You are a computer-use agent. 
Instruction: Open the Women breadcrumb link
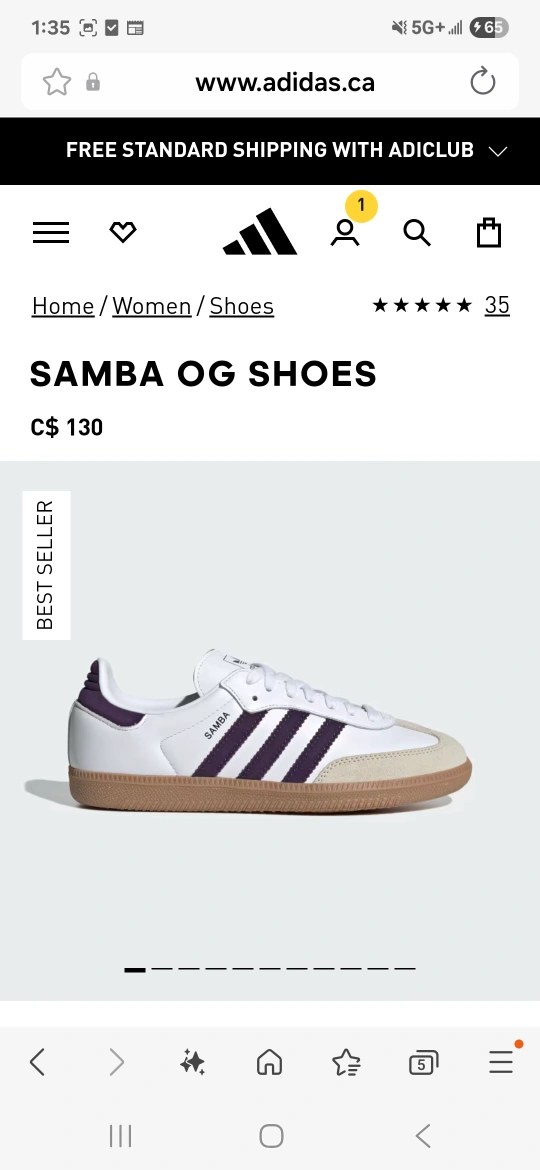152,306
